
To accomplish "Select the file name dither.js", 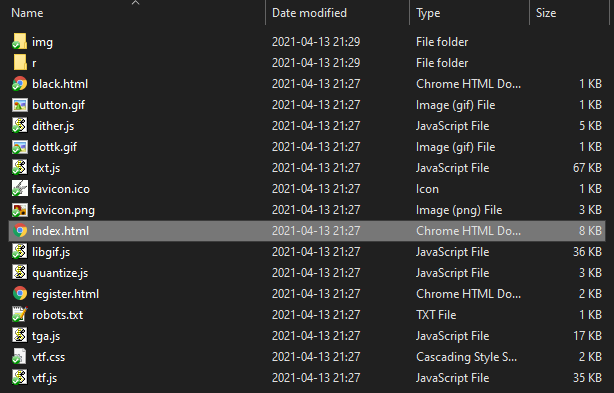I will pos(53,126).
